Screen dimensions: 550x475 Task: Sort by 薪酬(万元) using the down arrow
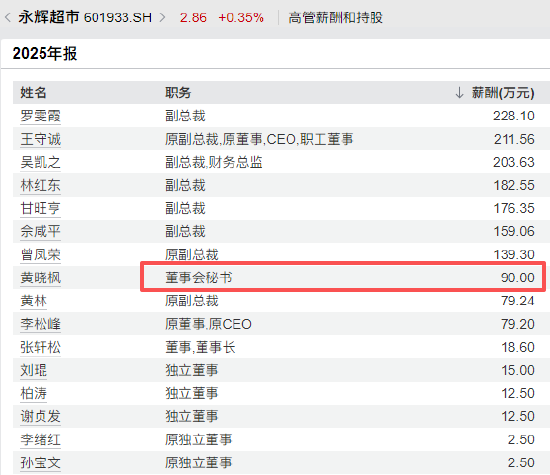tap(459, 93)
